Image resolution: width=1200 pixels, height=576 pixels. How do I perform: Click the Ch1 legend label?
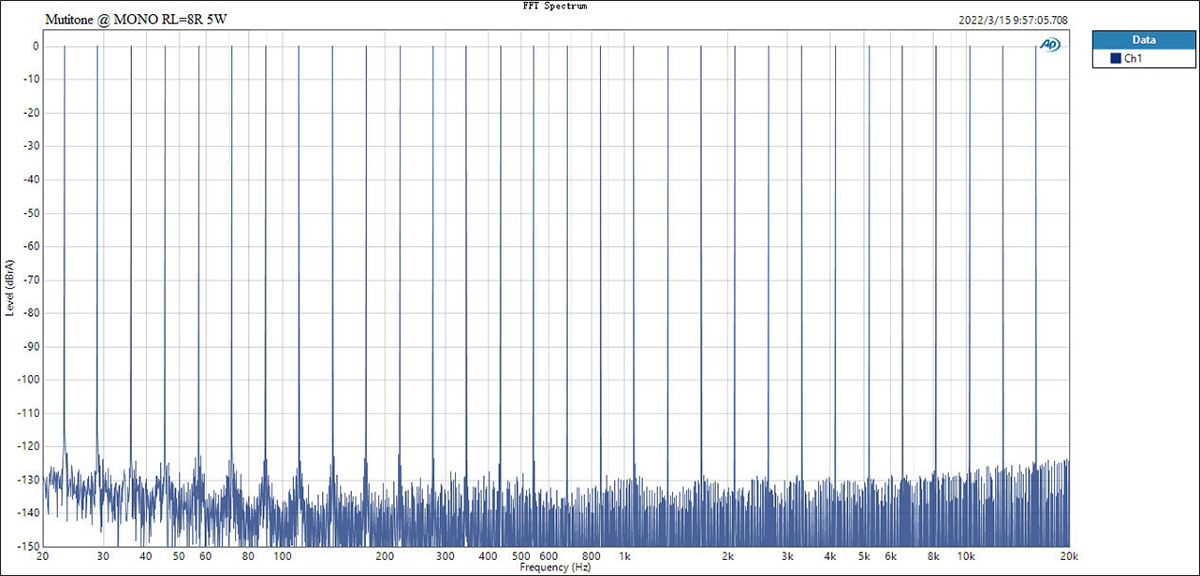(1134, 60)
